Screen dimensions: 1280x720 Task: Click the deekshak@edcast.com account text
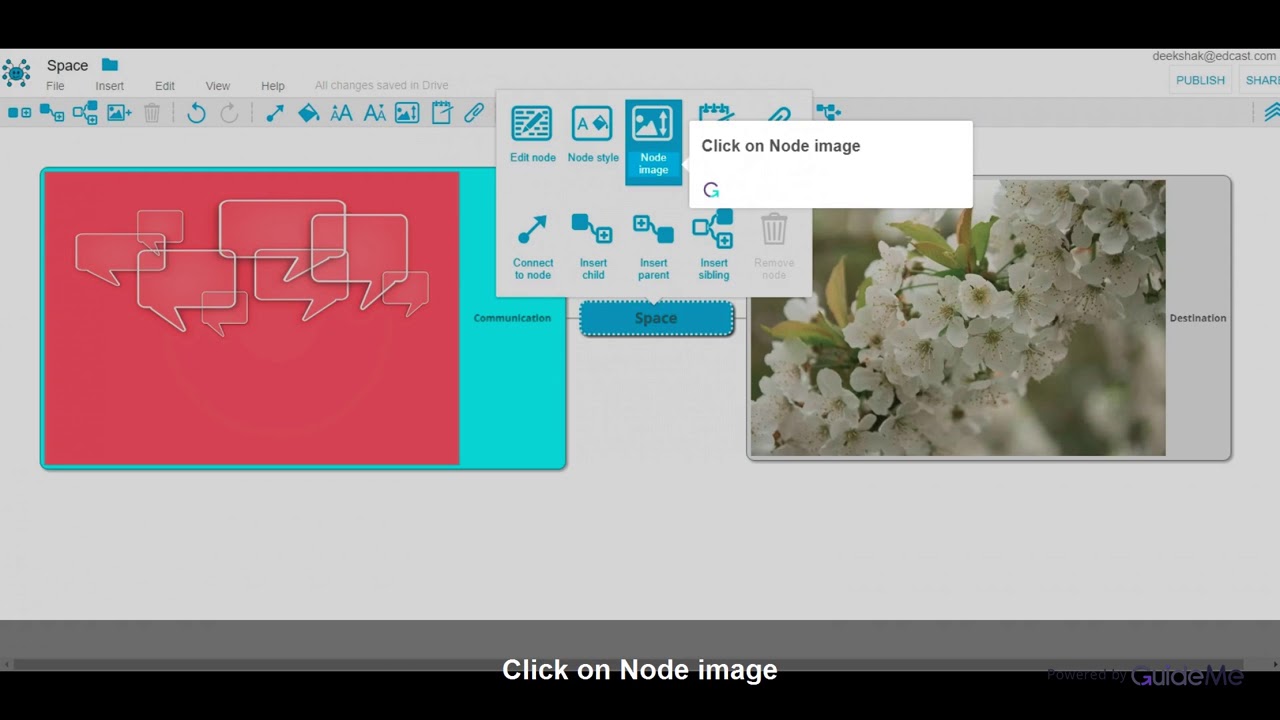point(1214,57)
